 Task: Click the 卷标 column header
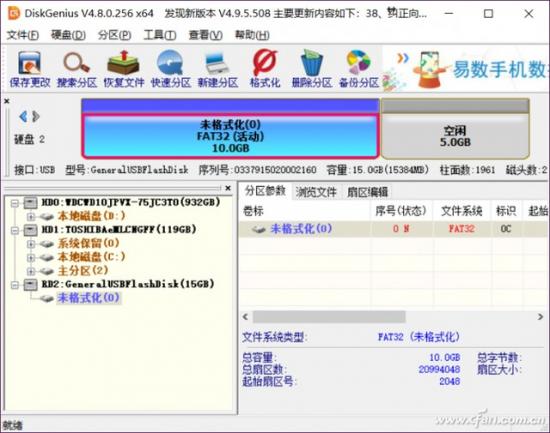[304, 211]
